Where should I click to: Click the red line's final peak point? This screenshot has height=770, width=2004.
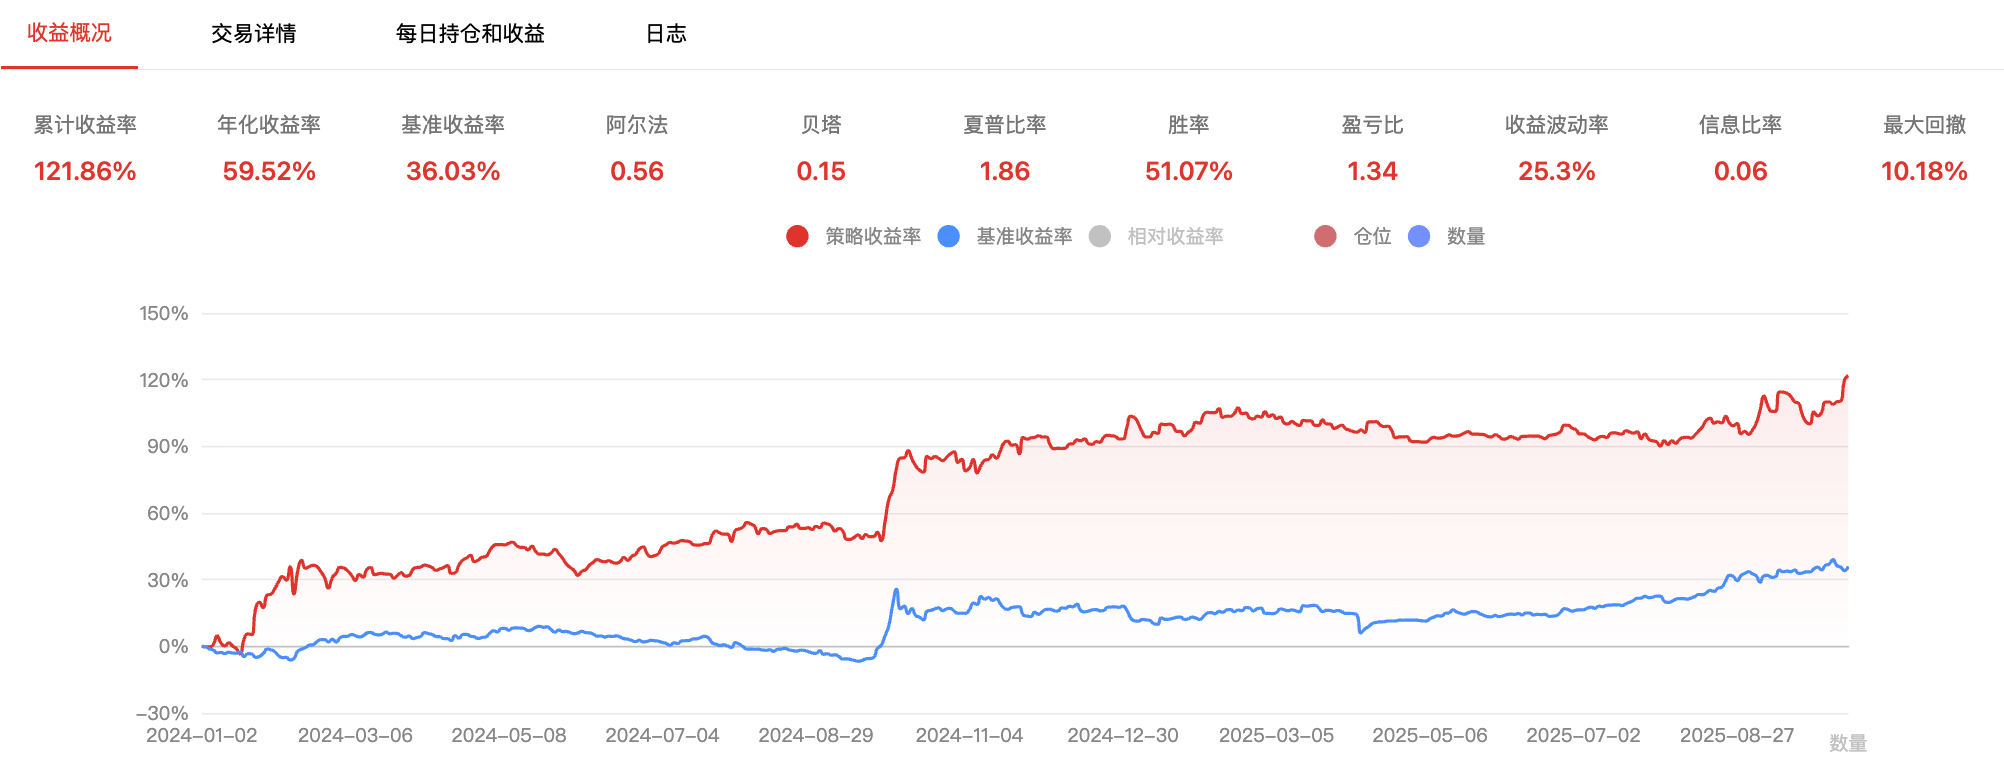coord(1846,376)
